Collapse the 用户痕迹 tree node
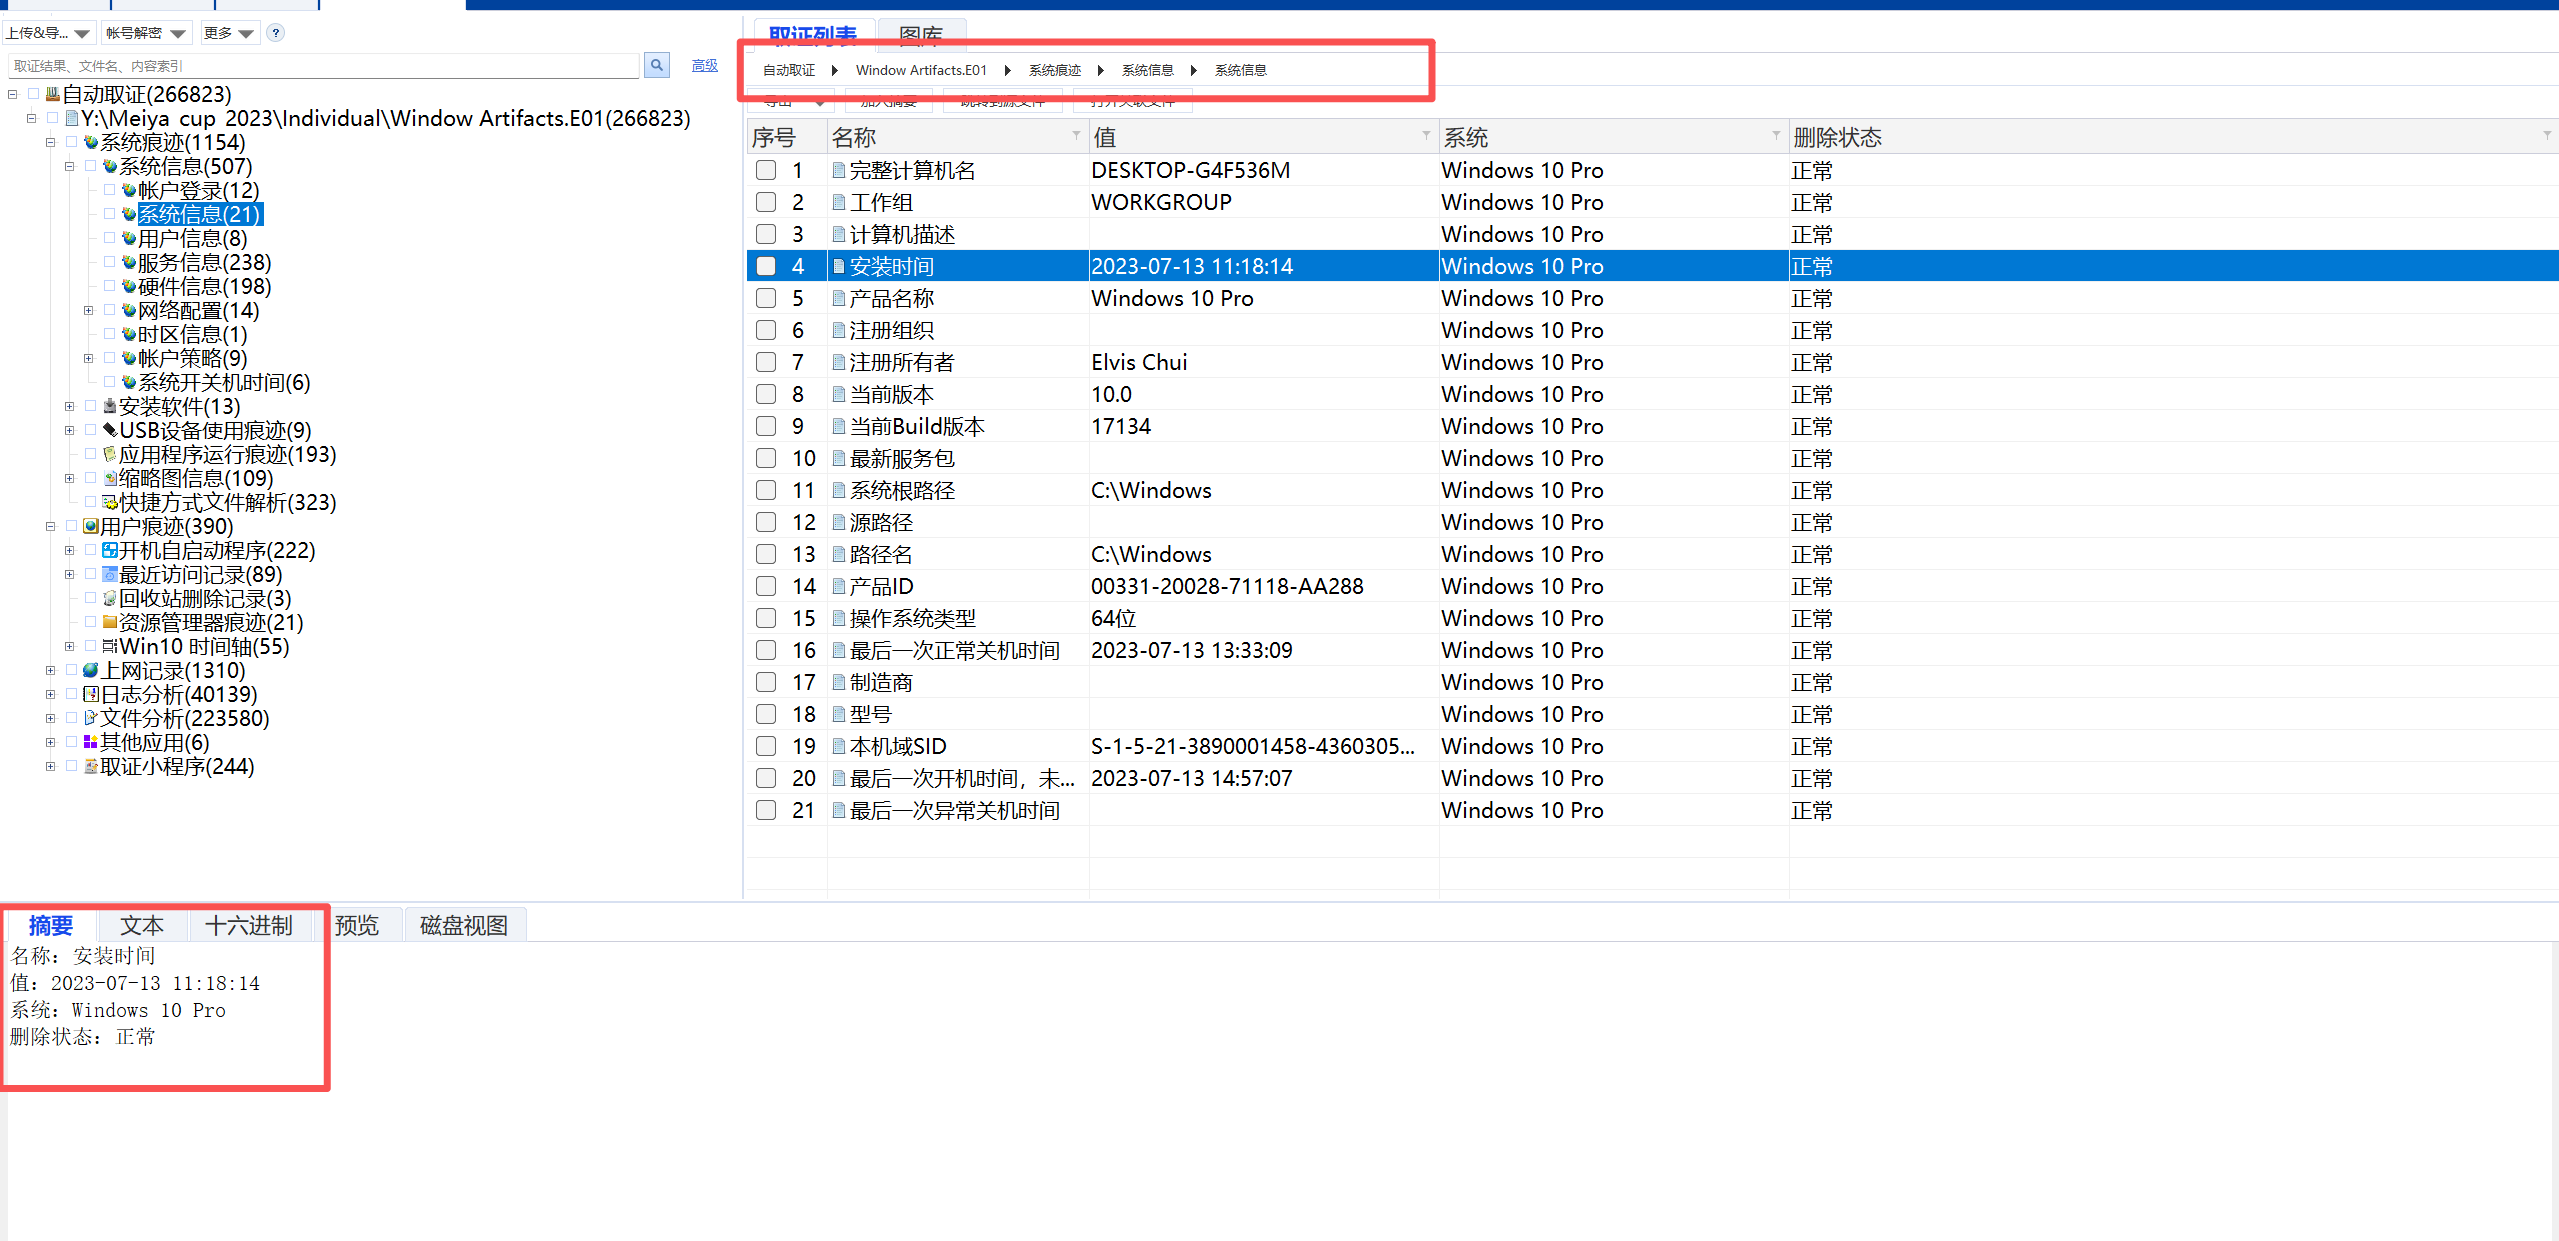The height and width of the screenshot is (1241, 2559). pos(50,527)
